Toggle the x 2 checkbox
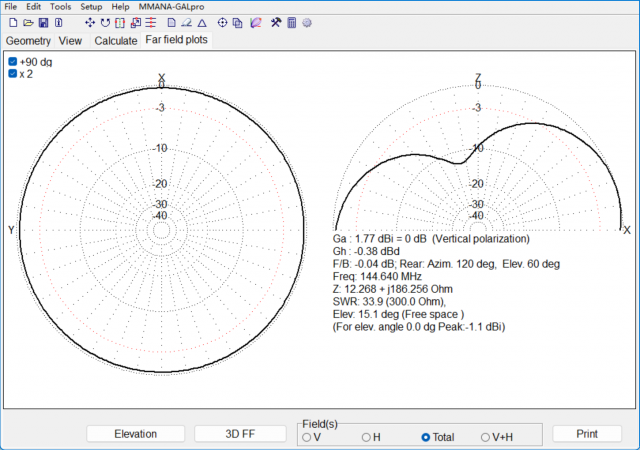The width and height of the screenshot is (640, 450). (x=13, y=74)
